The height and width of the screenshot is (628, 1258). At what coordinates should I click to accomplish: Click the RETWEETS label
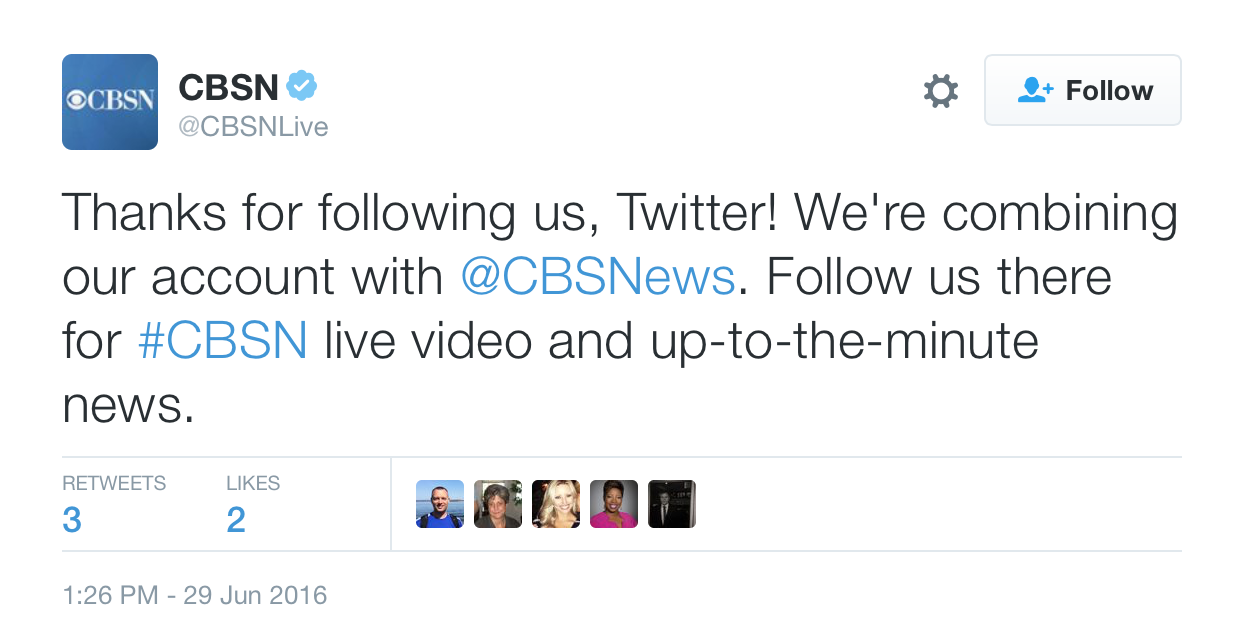click(114, 483)
